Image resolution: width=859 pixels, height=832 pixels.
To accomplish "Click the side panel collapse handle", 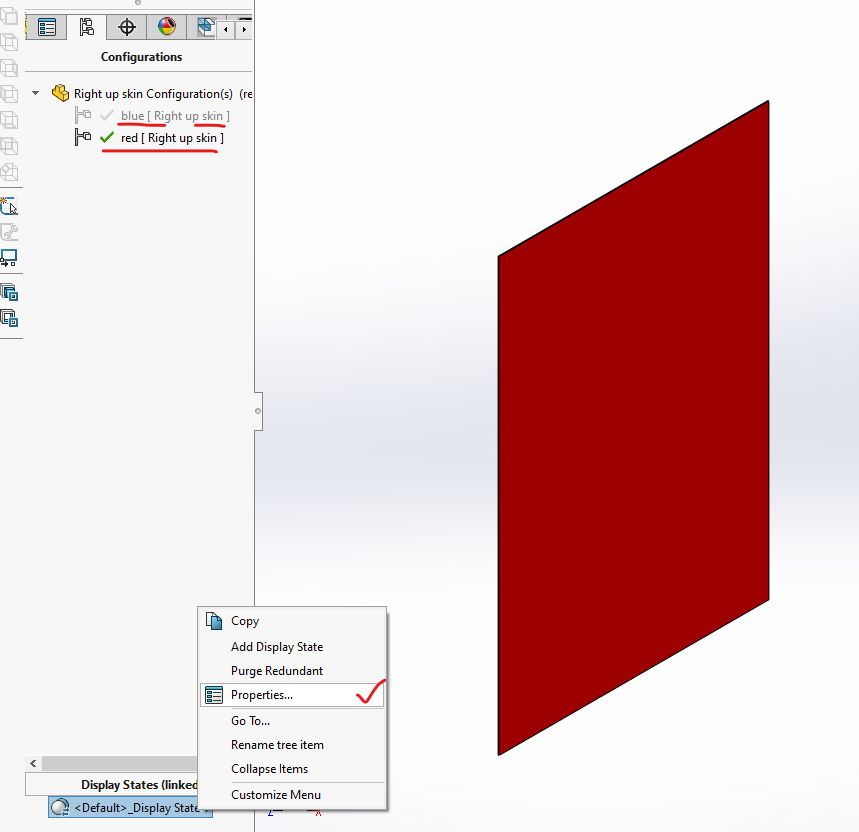I will point(258,411).
